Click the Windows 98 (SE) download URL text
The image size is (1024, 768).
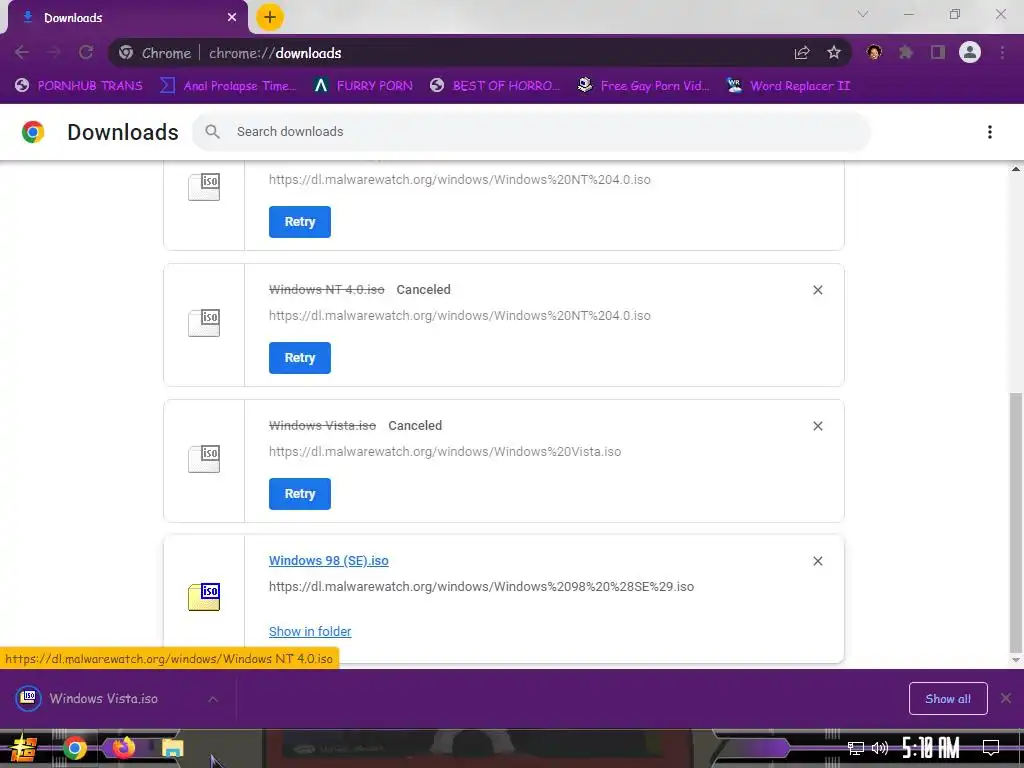click(481, 586)
